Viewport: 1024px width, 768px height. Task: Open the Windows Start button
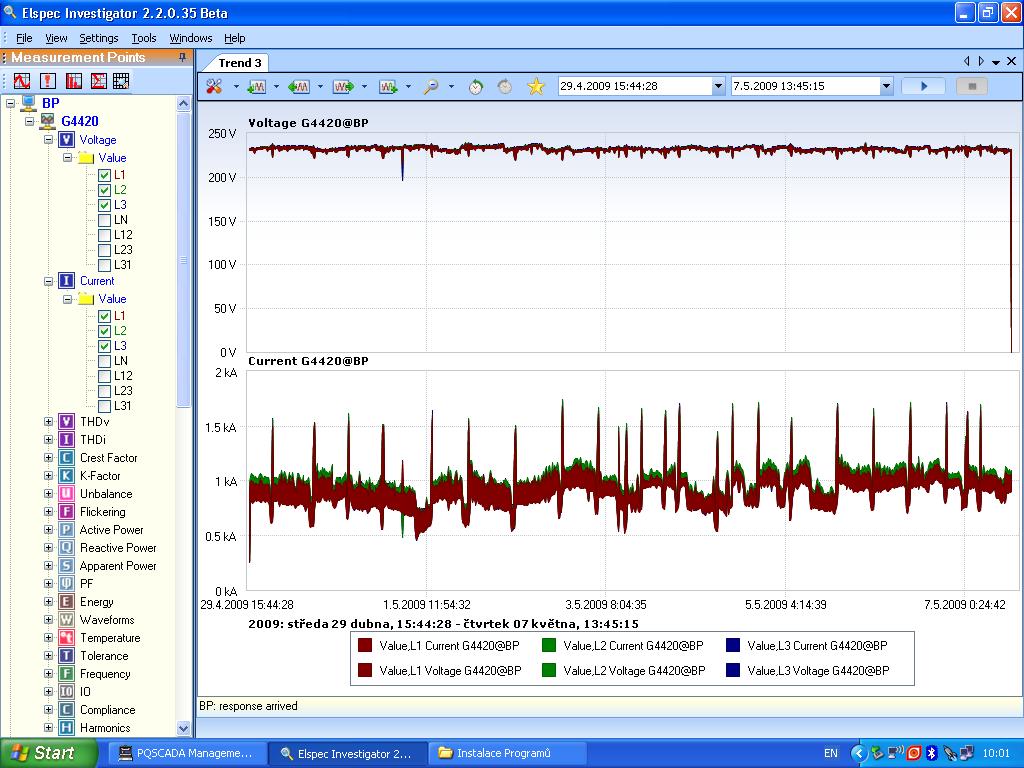click(x=47, y=753)
